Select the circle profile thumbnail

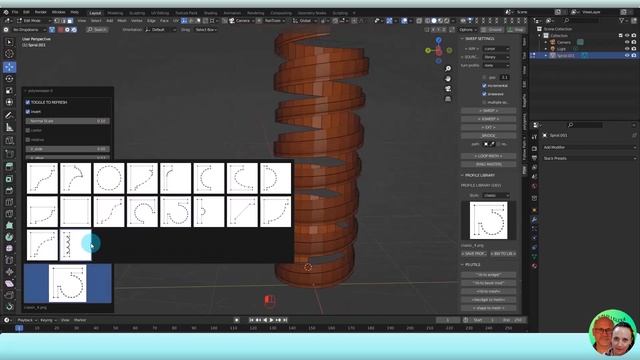pos(109,178)
